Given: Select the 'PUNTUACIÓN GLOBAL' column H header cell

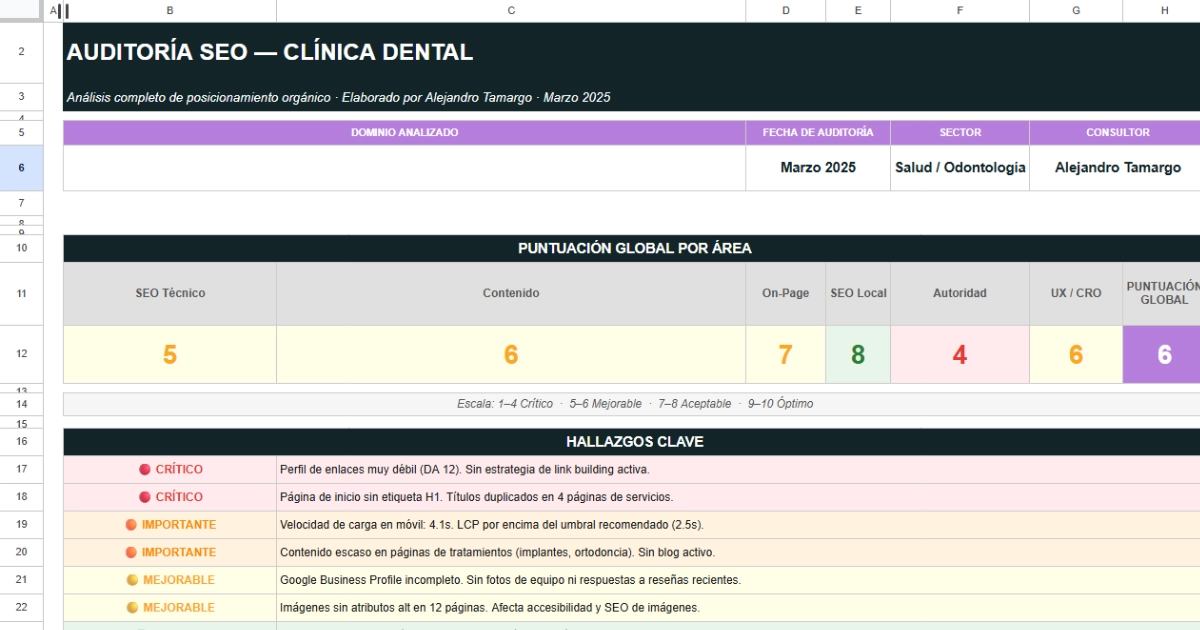Looking at the screenshot, I should (x=1162, y=293).
